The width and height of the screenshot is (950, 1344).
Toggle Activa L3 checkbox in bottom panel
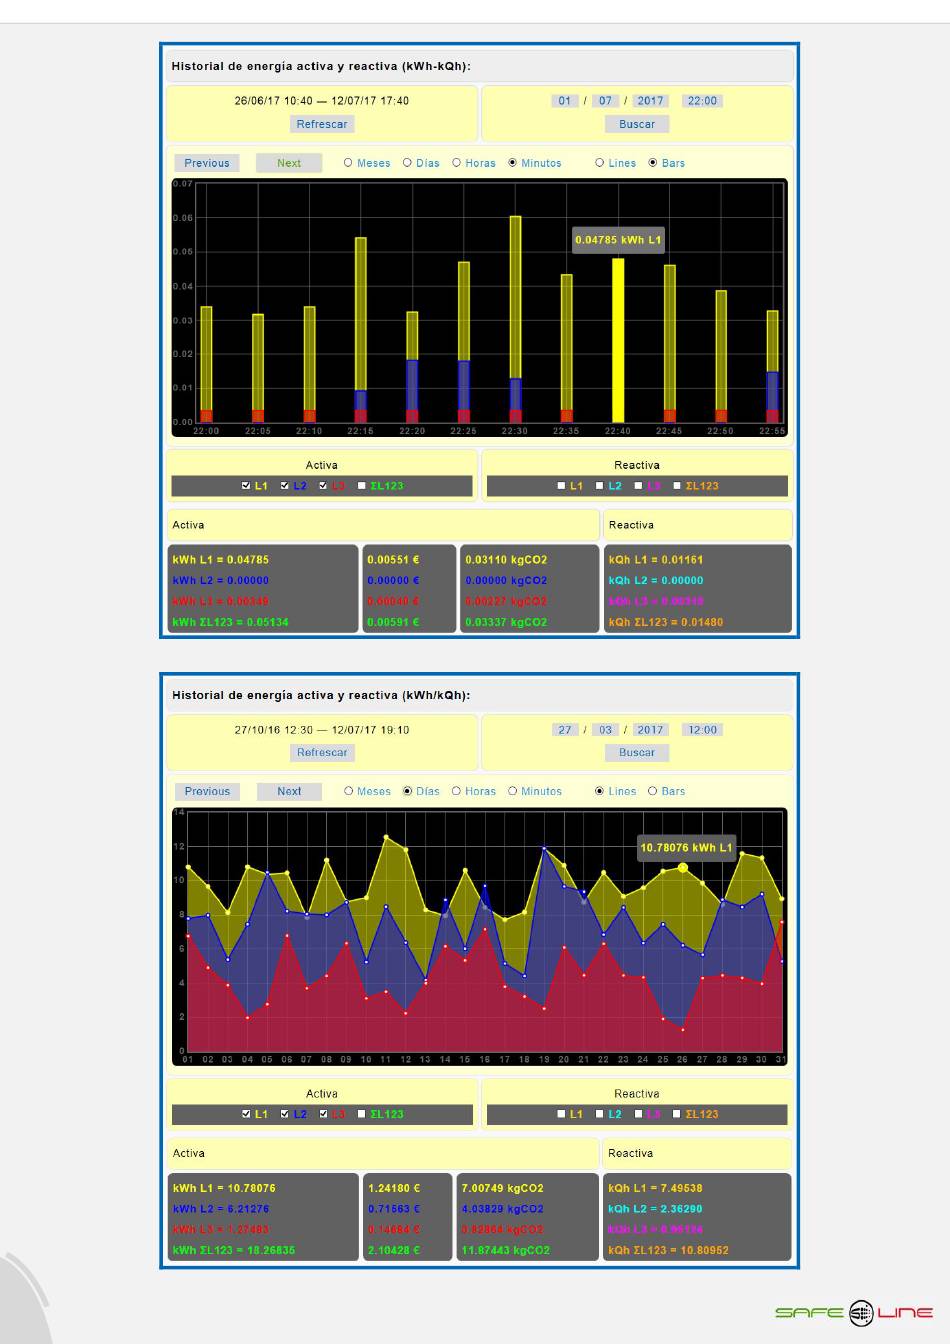tap(323, 1114)
